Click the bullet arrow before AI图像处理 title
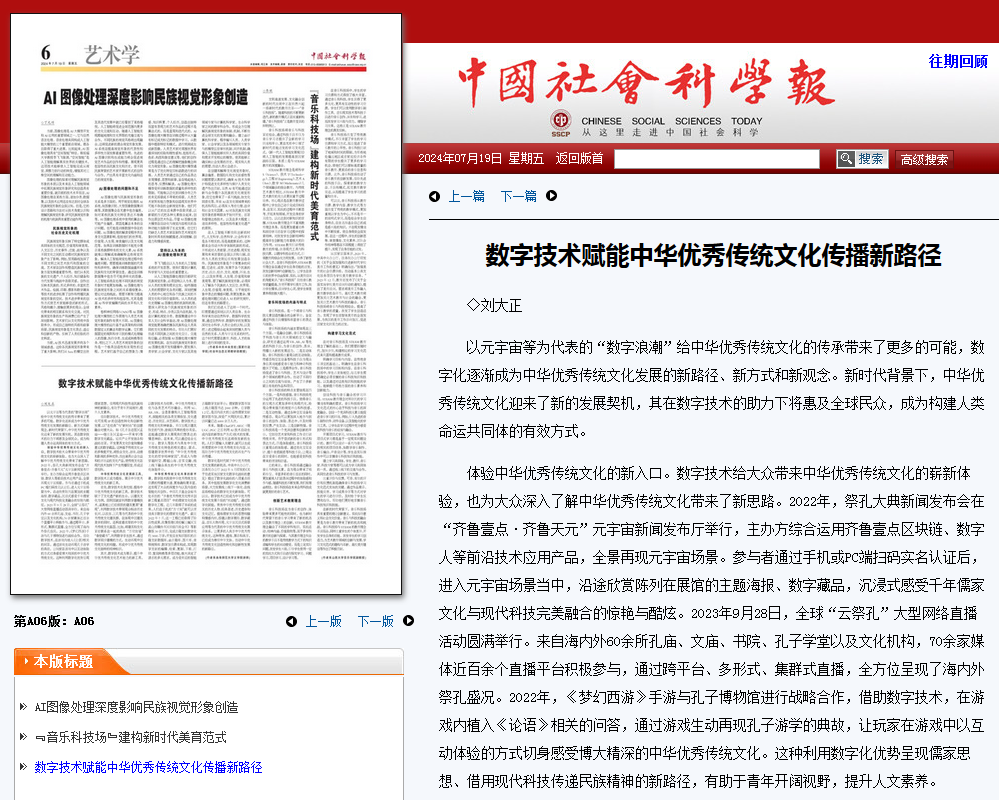Screen dimensions: 999x800 23,707
